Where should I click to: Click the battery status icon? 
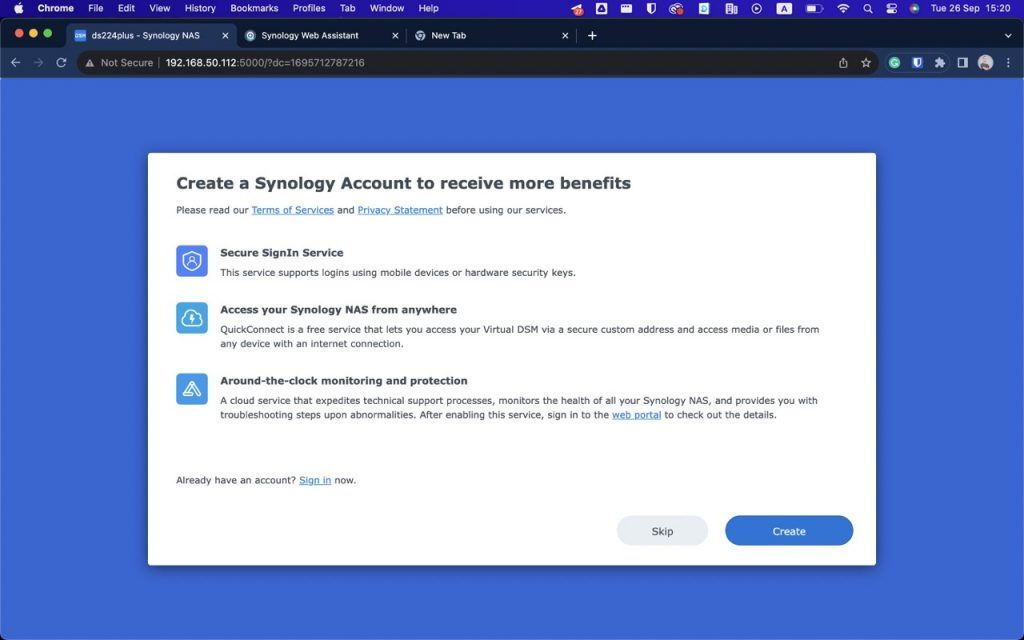click(814, 8)
